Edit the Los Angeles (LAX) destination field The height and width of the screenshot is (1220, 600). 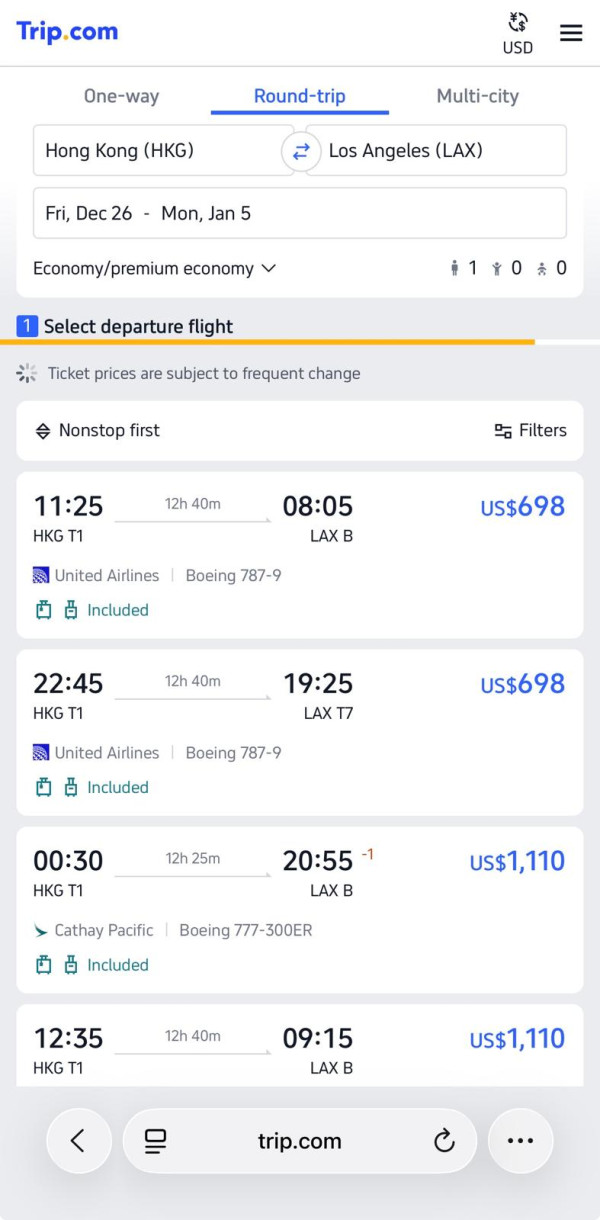click(x=440, y=151)
